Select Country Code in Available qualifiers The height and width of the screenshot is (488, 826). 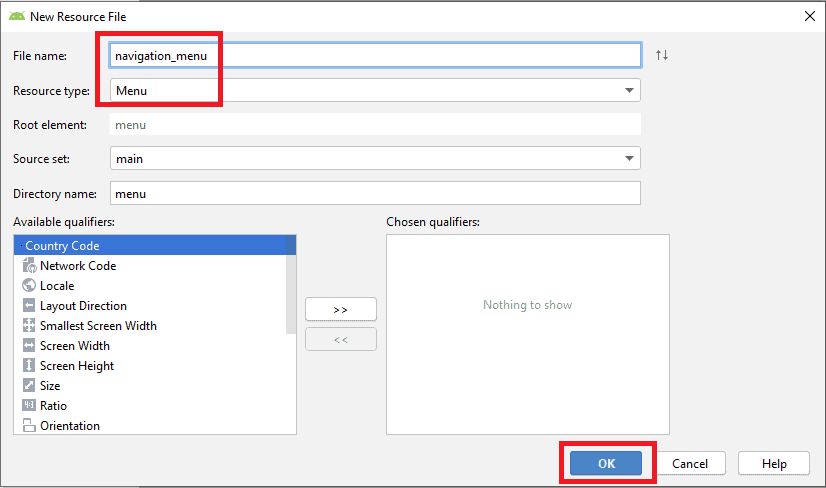tap(62, 246)
